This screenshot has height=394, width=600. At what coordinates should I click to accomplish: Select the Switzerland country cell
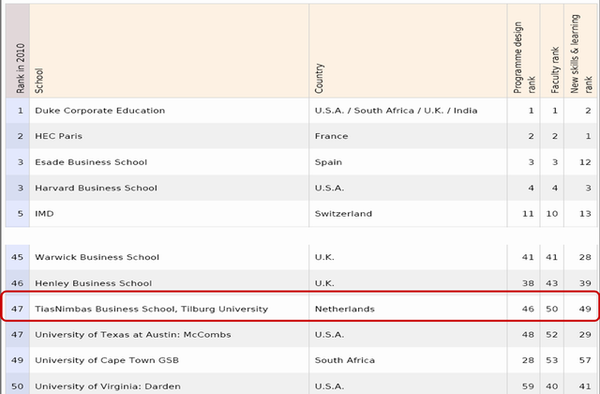[343, 214]
